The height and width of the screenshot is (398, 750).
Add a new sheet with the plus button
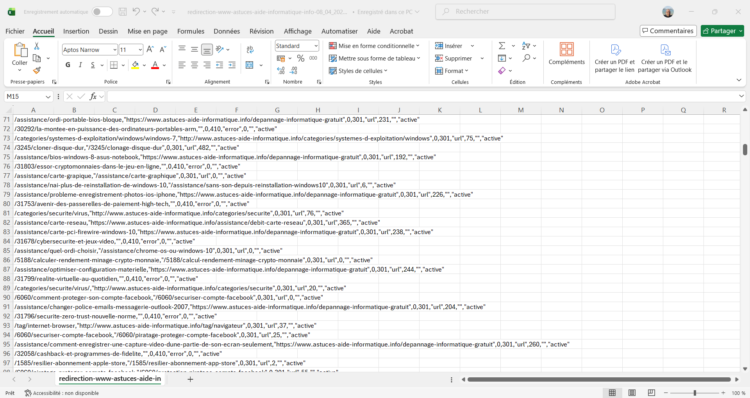190,379
